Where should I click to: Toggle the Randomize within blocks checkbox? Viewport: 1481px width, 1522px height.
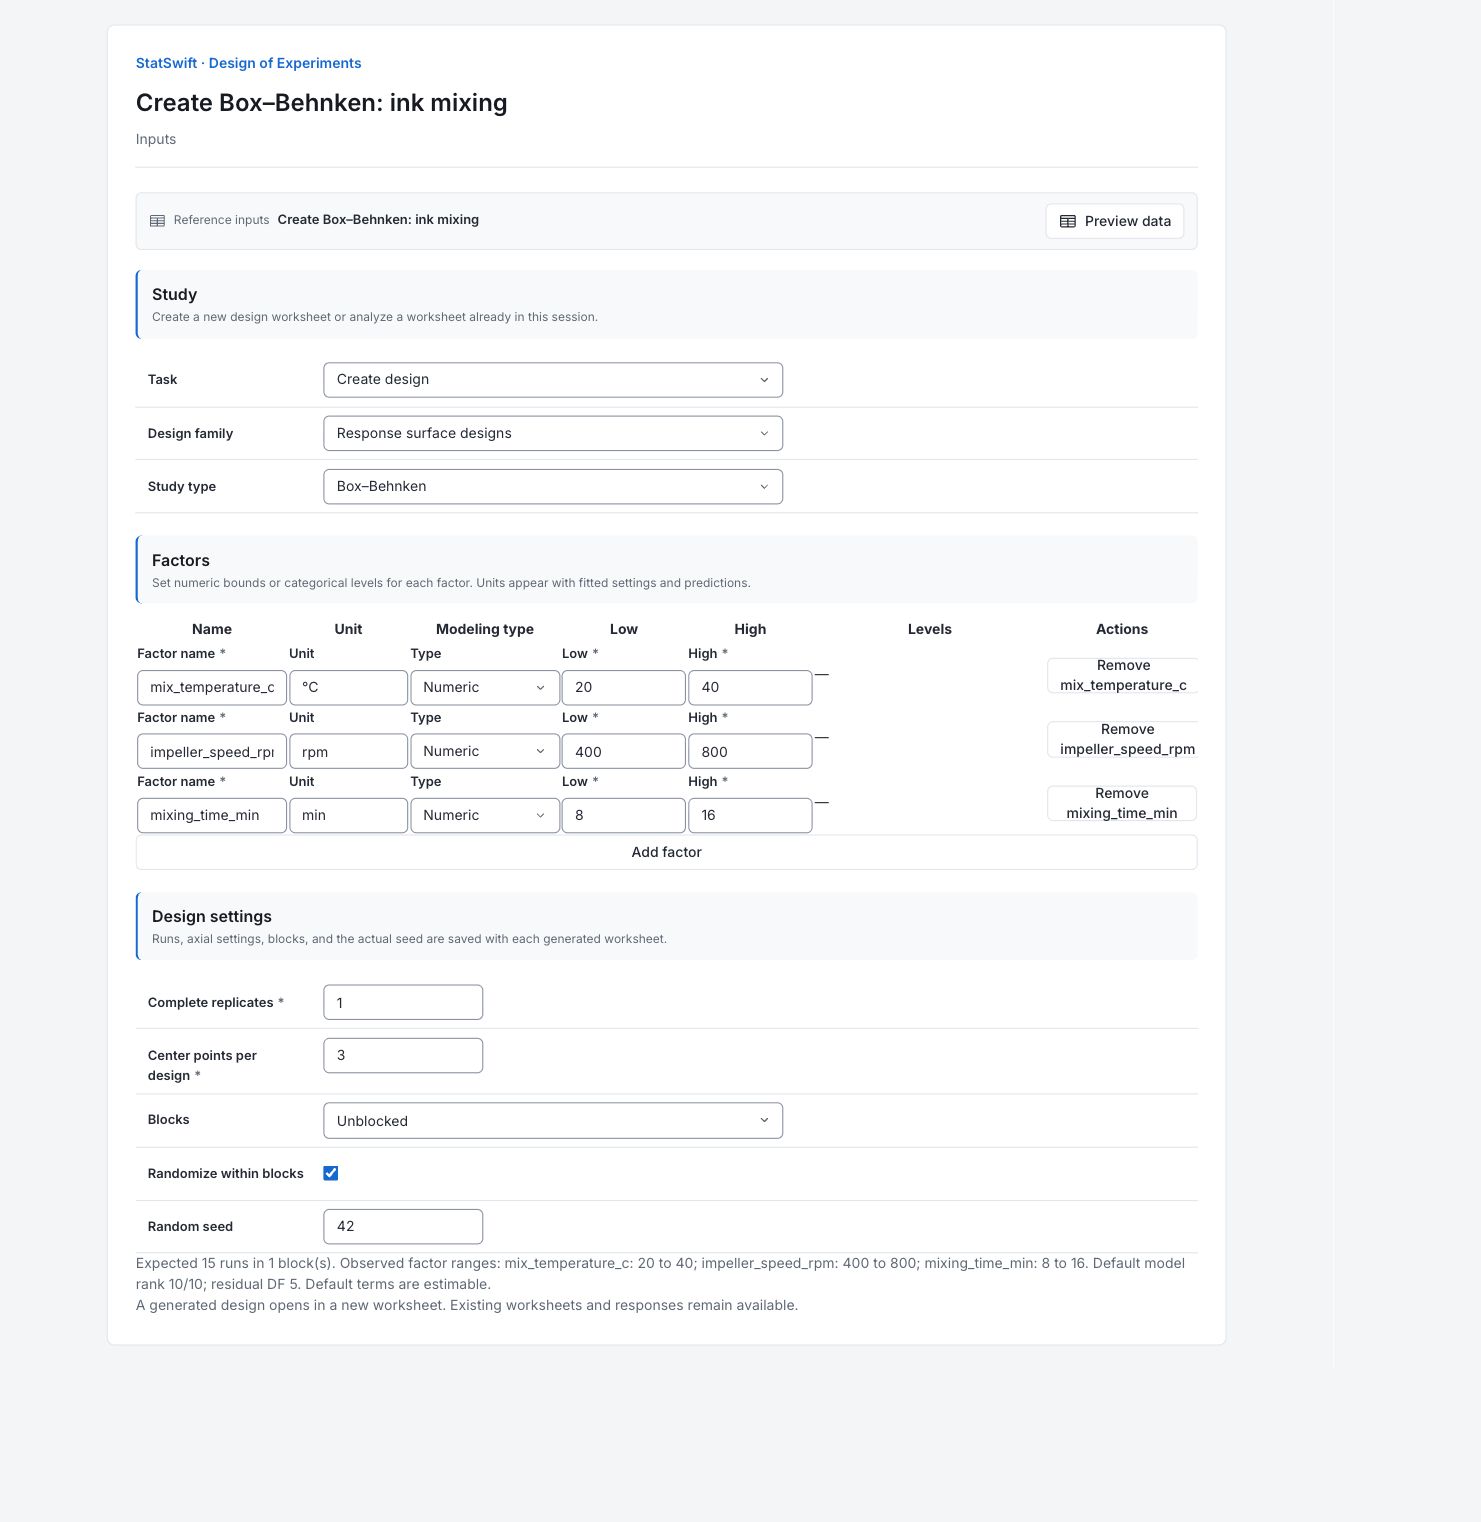click(331, 1173)
